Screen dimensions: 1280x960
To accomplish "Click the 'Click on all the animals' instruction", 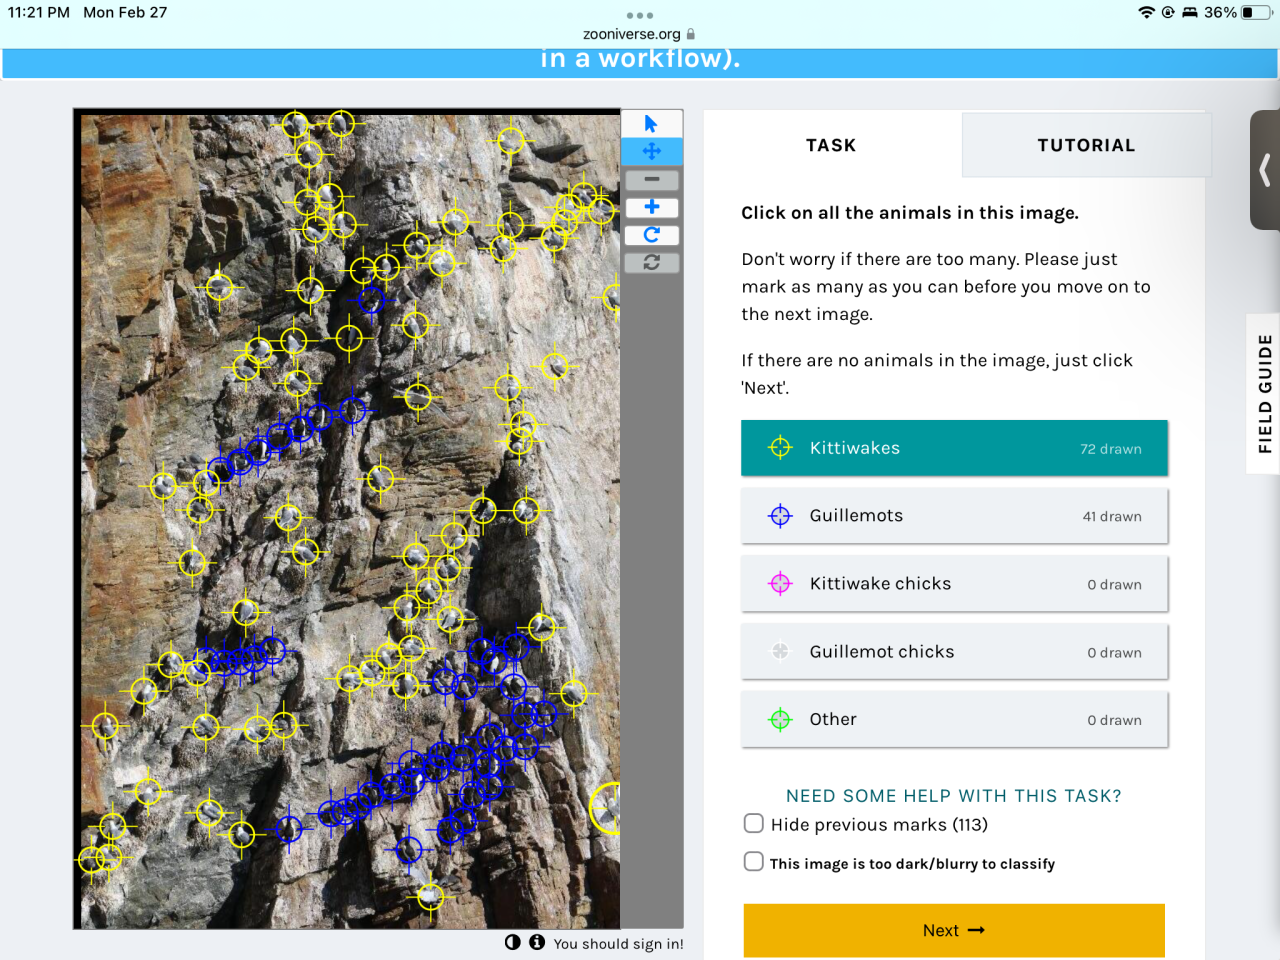I will tap(910, 213).
